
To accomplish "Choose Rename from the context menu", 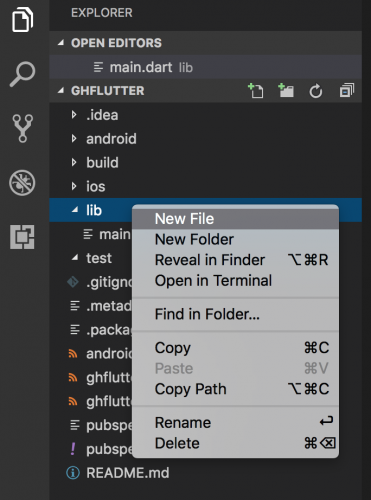I will tap(235, 423).
